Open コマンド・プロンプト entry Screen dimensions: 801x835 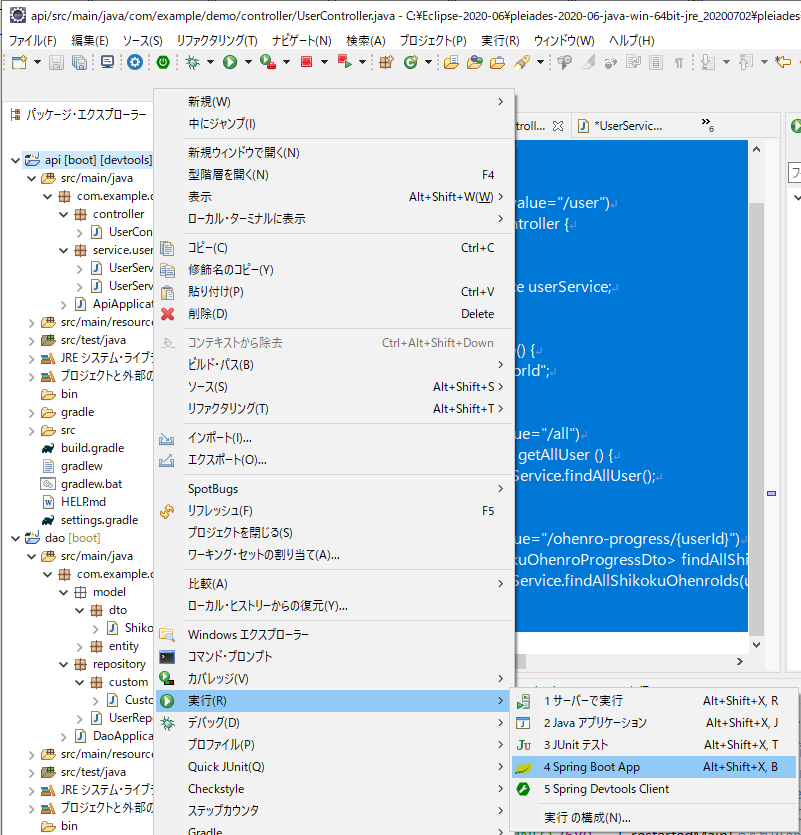pos(334,657)
